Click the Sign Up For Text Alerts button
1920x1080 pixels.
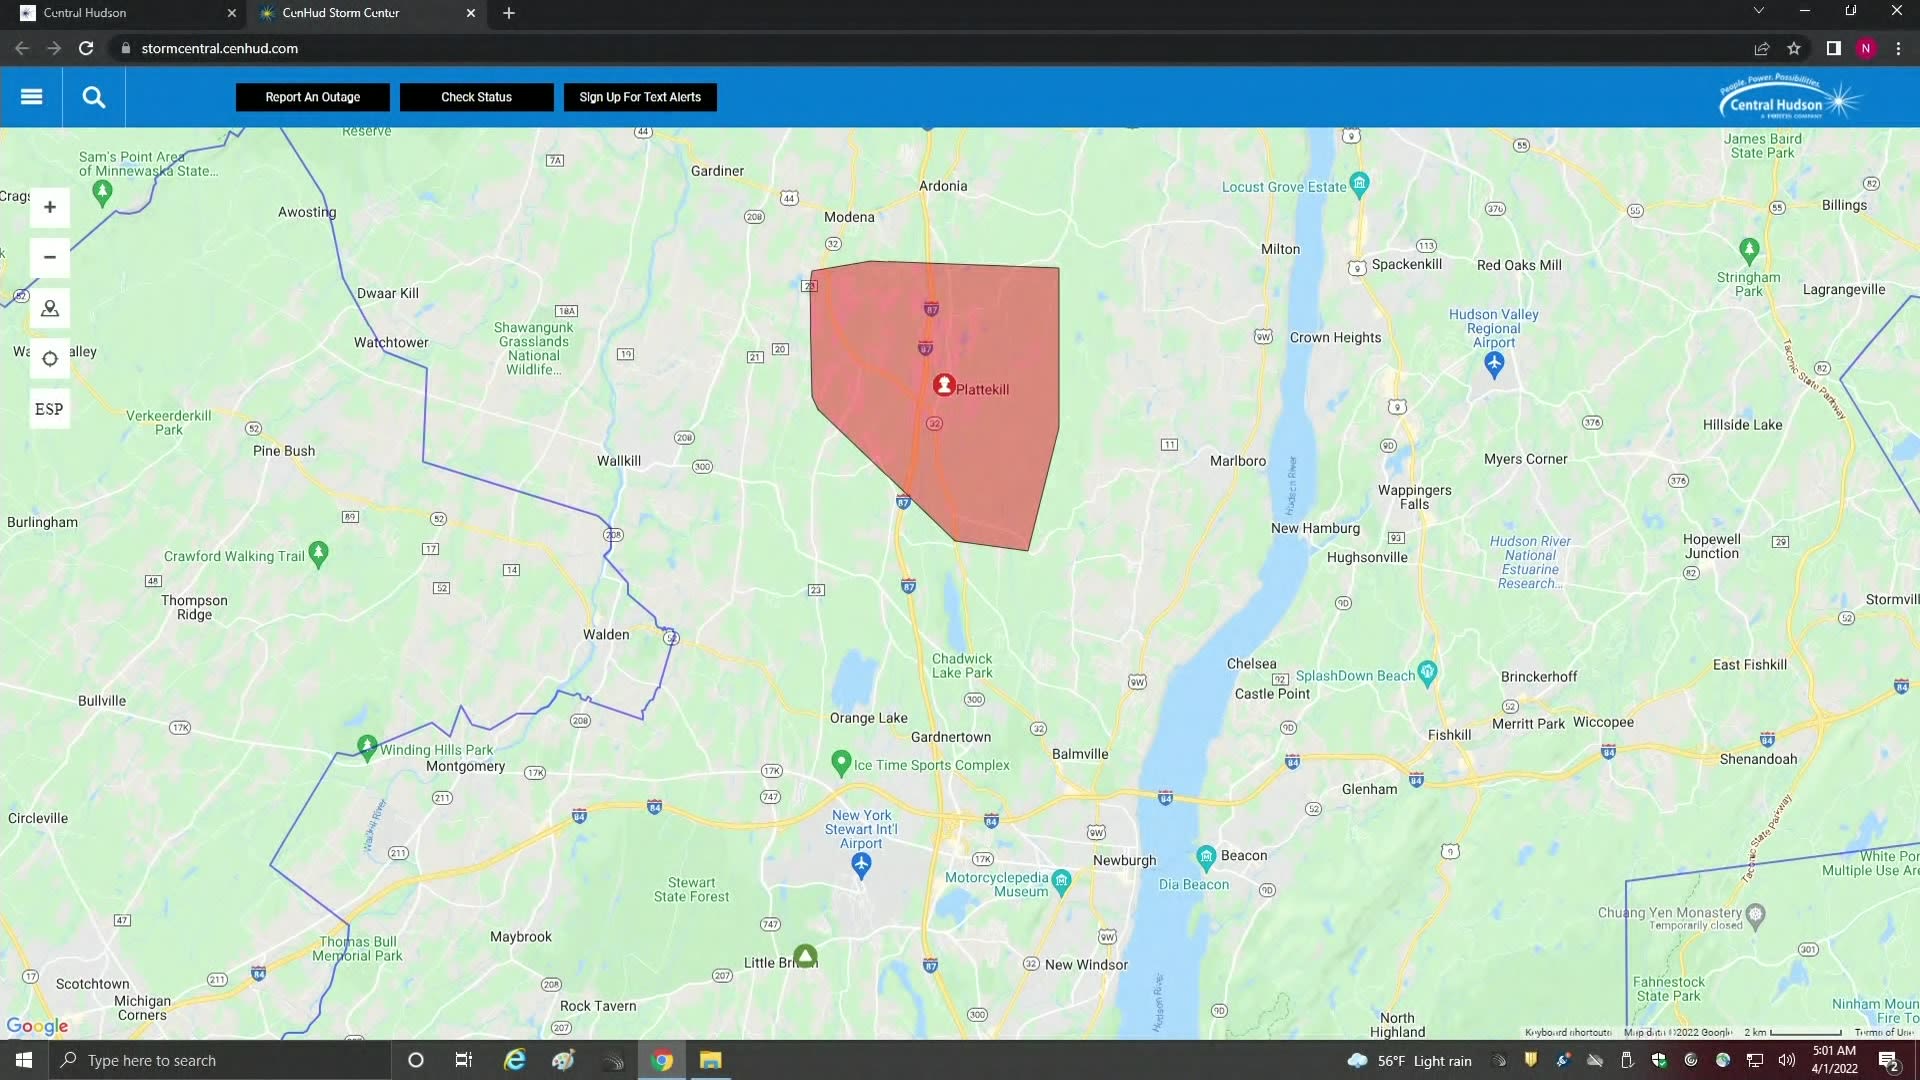tap(640, 96)
